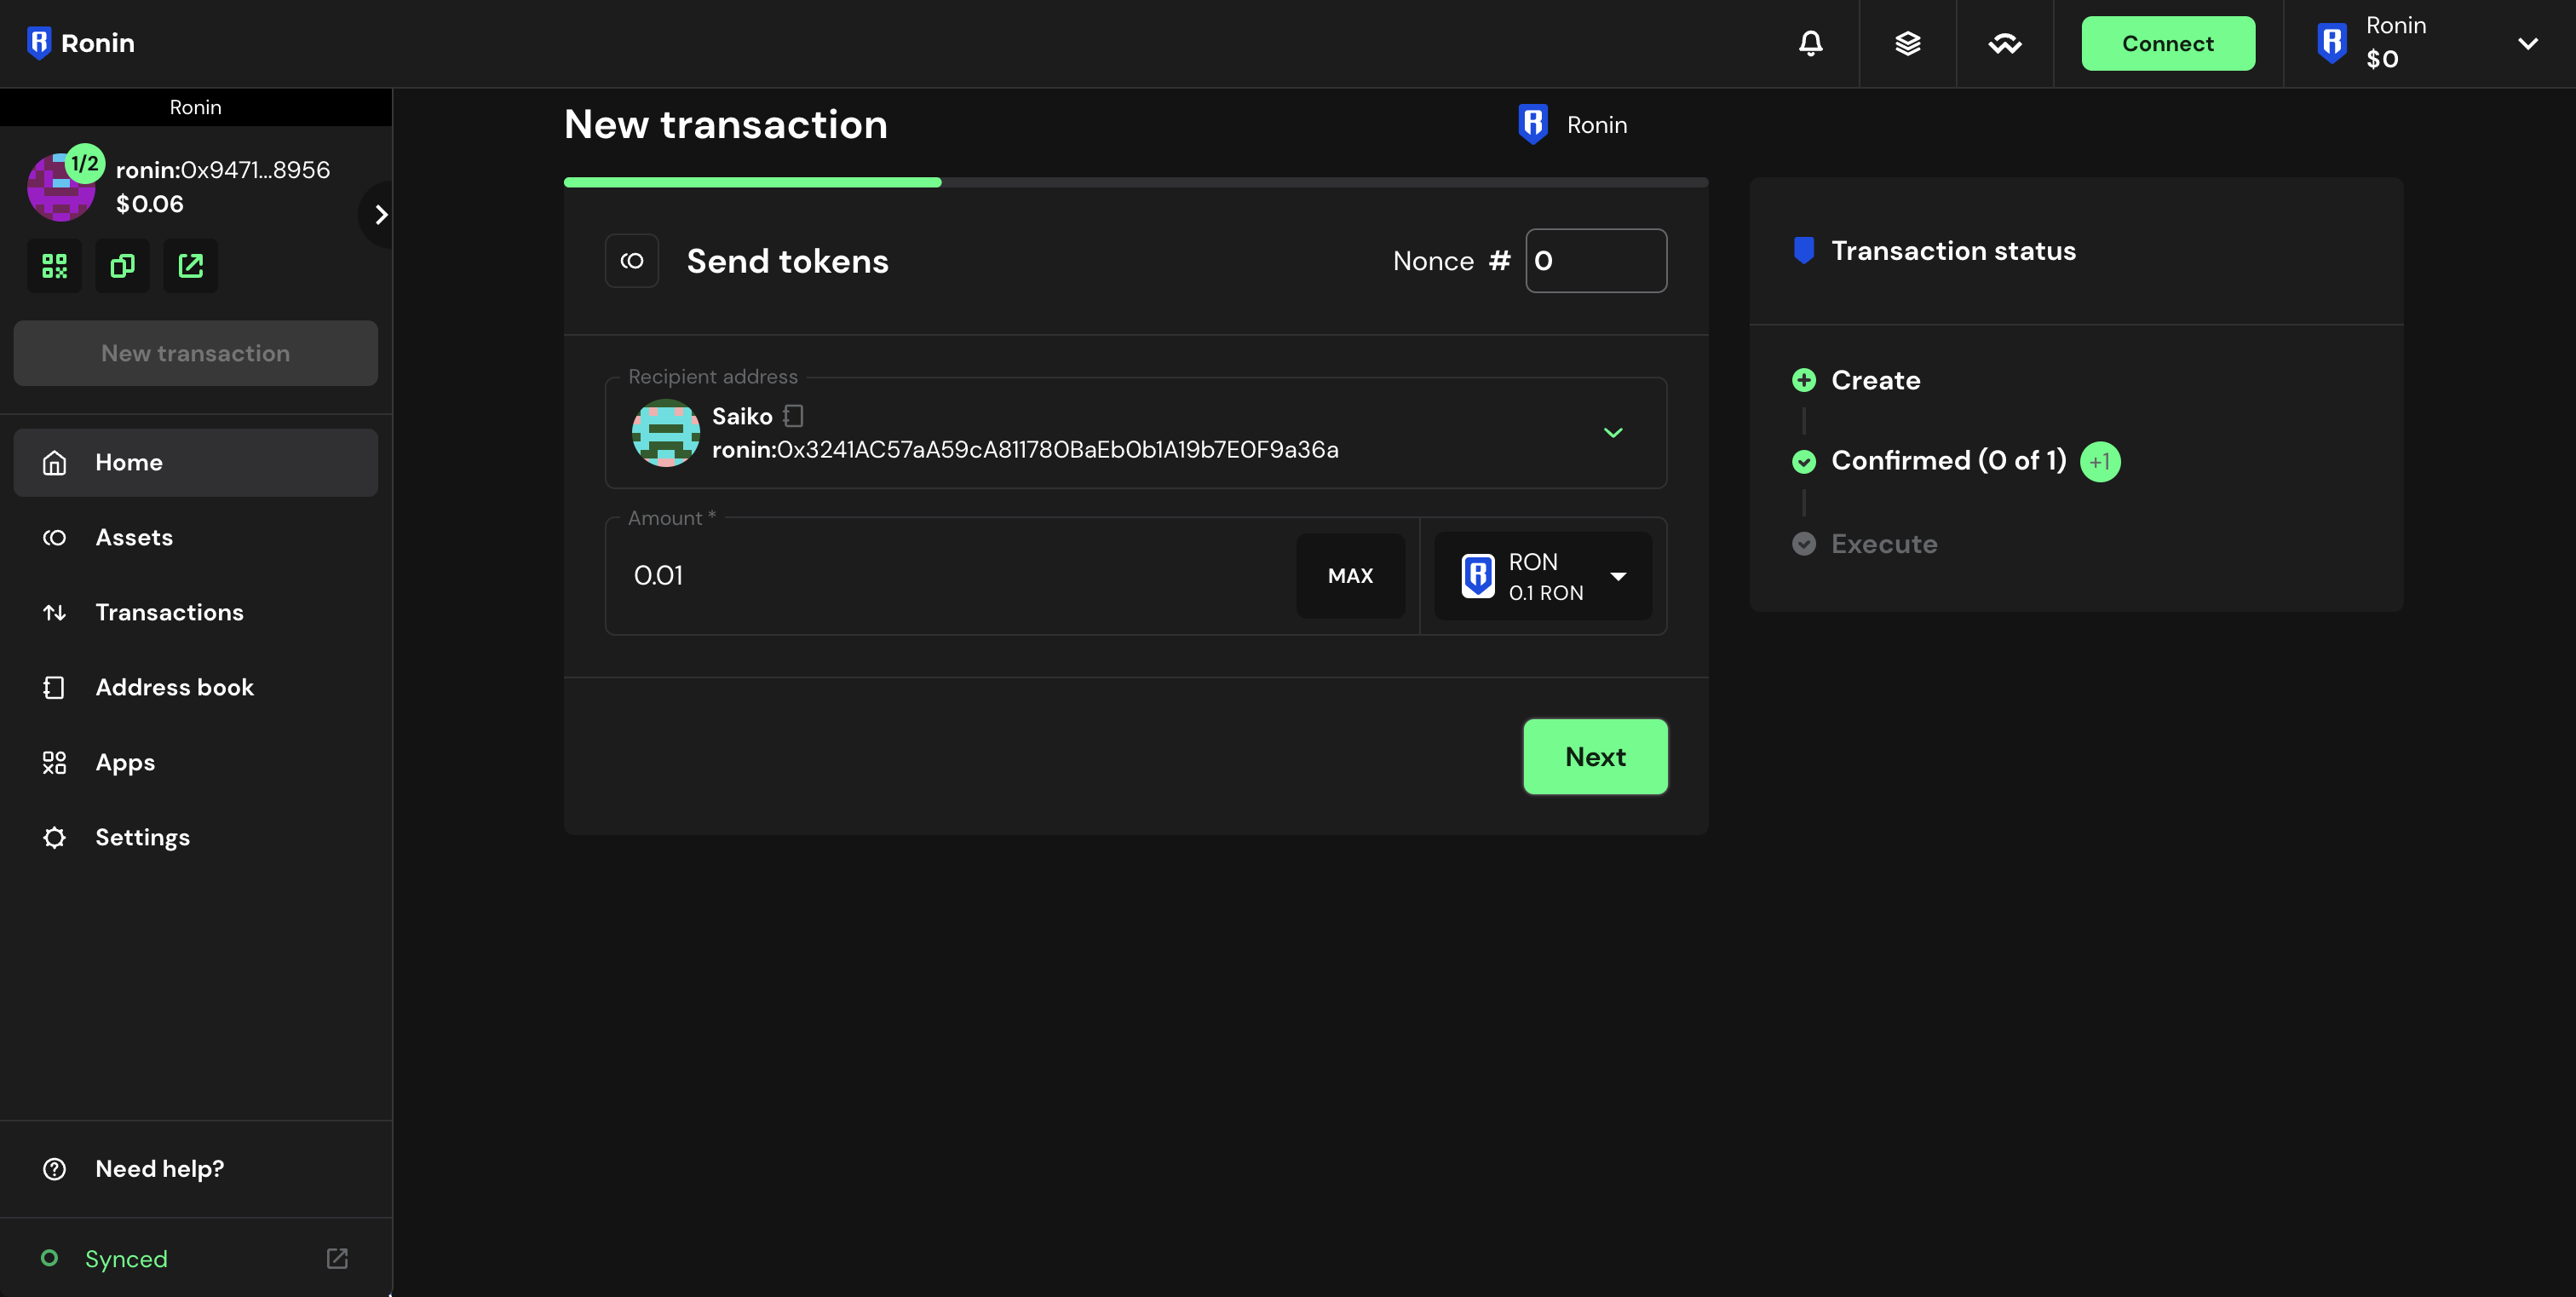Viewport: 2576px width, 1297px height.
Task: Open Safe address in block explorer
Action: [190, 266]
